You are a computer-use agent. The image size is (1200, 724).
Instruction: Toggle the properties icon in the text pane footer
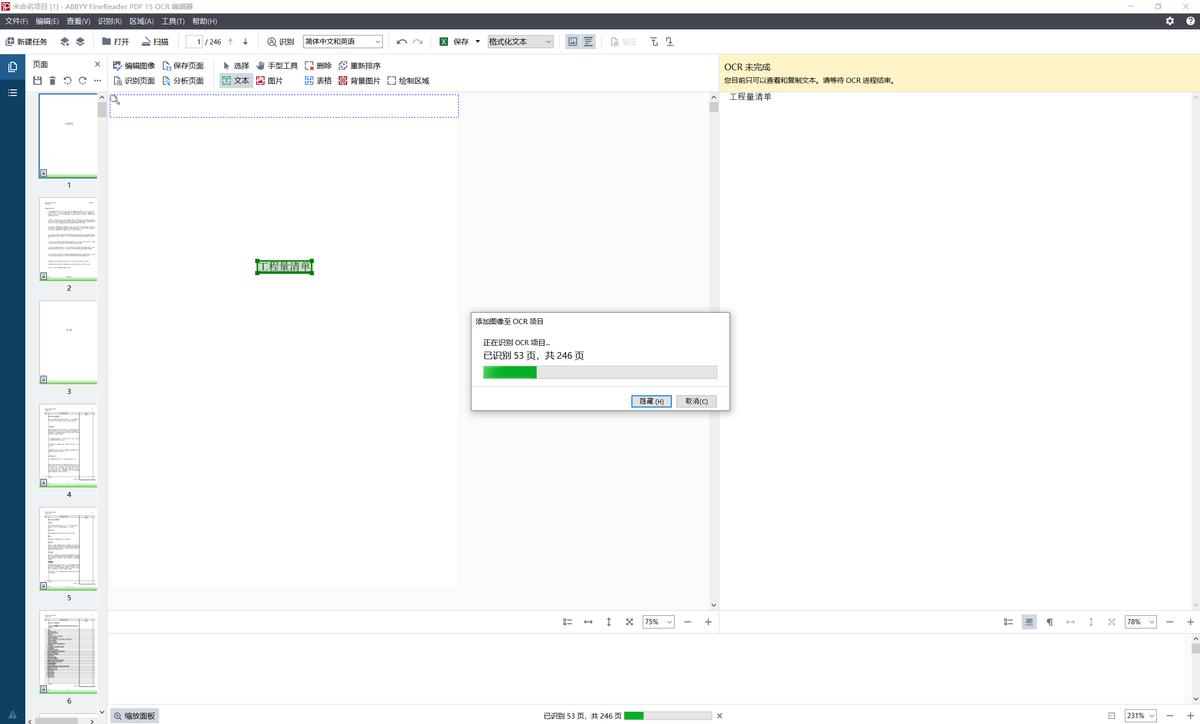[x=1008, y=622]
